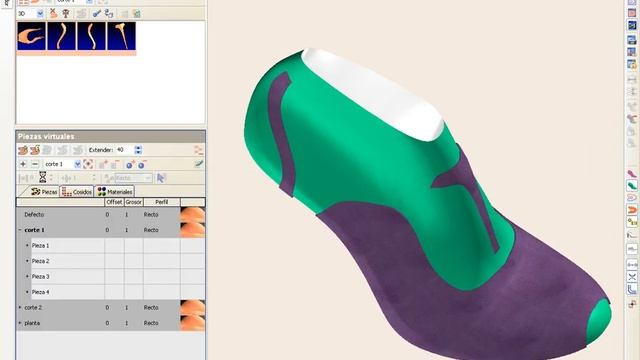Click the material swatch for corte 1
The width and height of the screenshot is (640, 360).
tap(193, 230)
